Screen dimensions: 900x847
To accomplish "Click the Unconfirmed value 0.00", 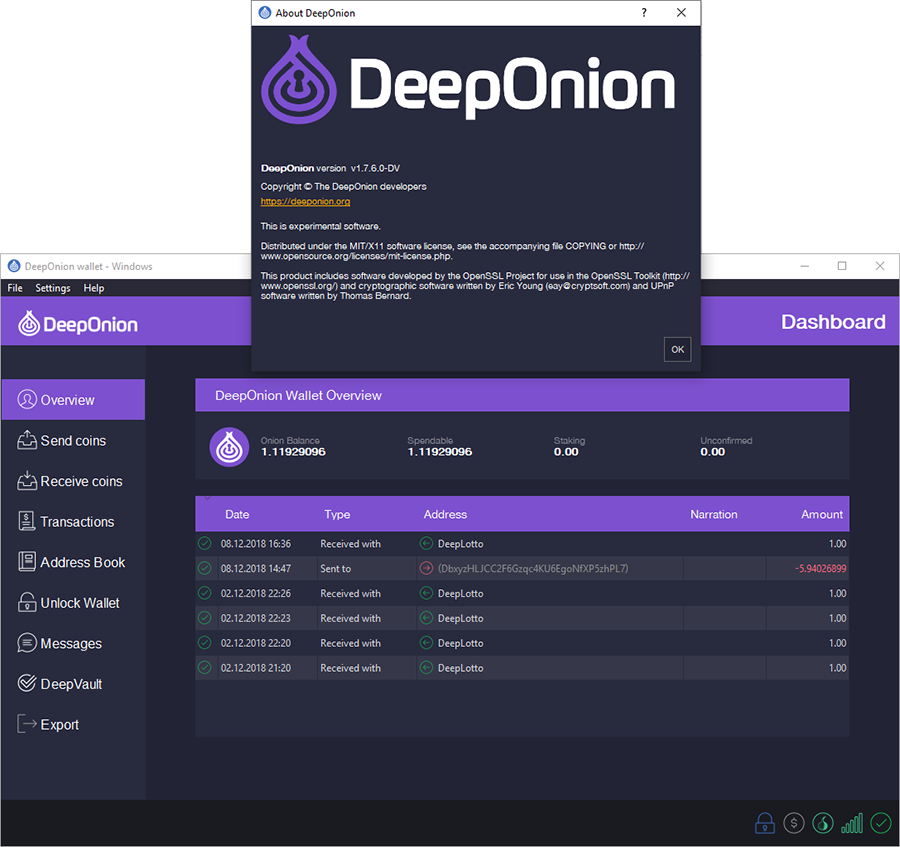I will click(712, 452).
